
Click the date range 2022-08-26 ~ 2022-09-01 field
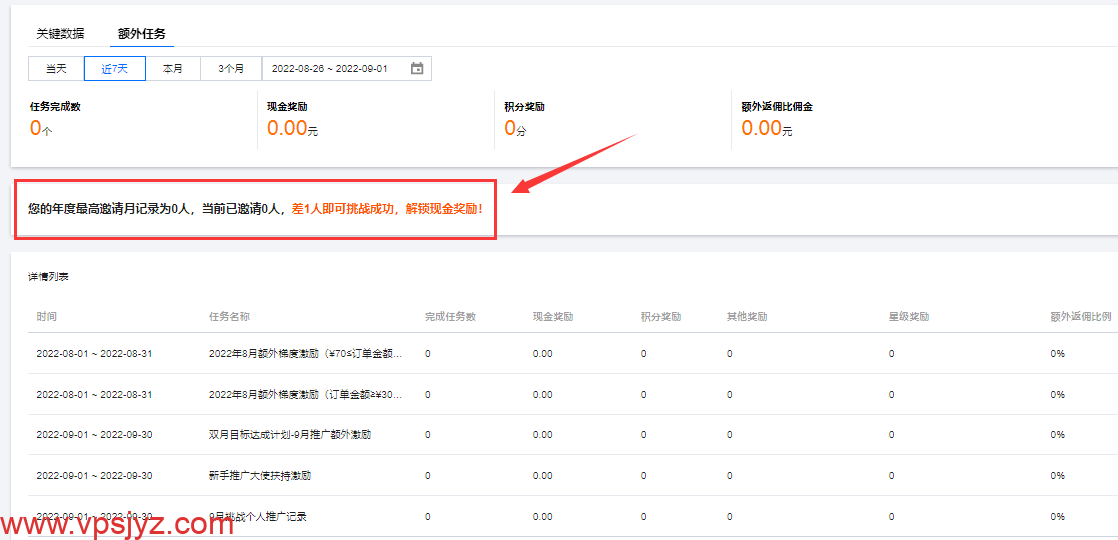click(x=330, y=68)
